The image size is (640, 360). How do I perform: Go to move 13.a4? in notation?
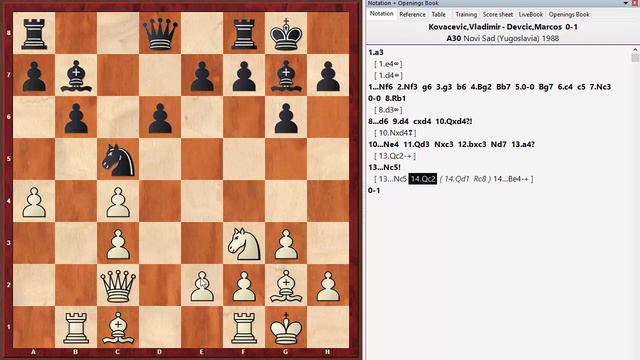tap(523, 144)
